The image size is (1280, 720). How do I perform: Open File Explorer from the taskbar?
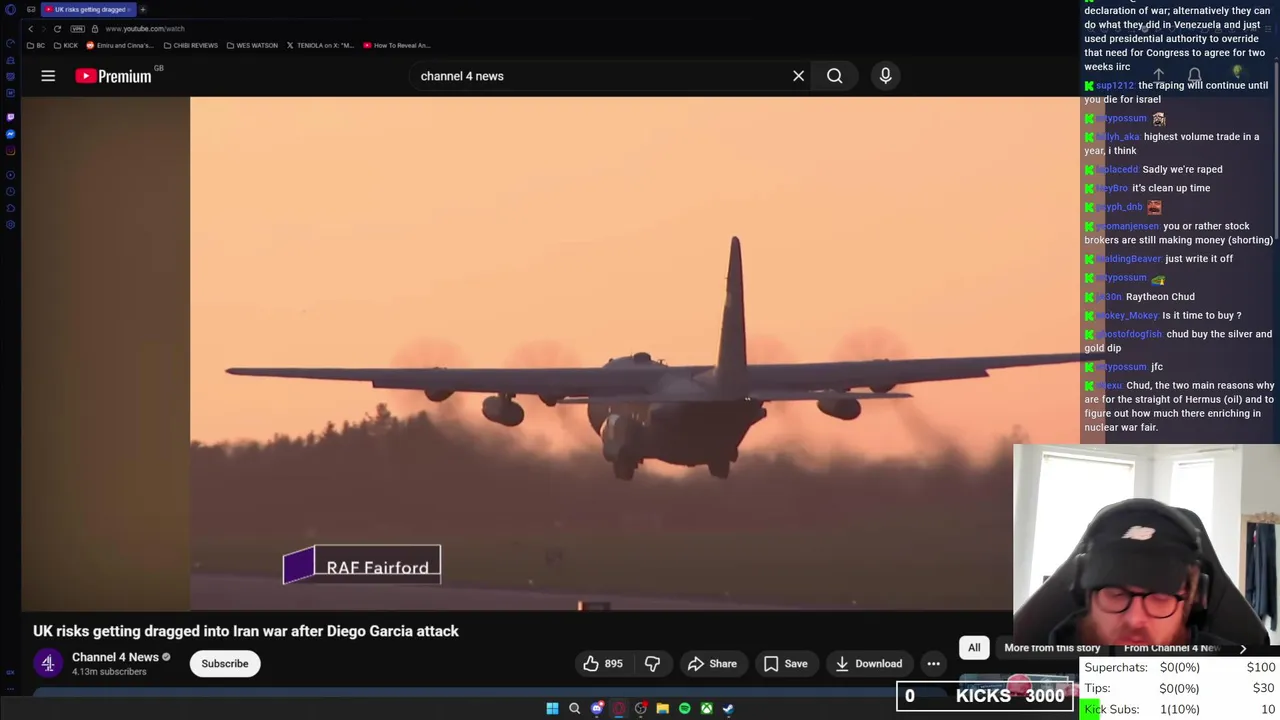click(663, 709)
